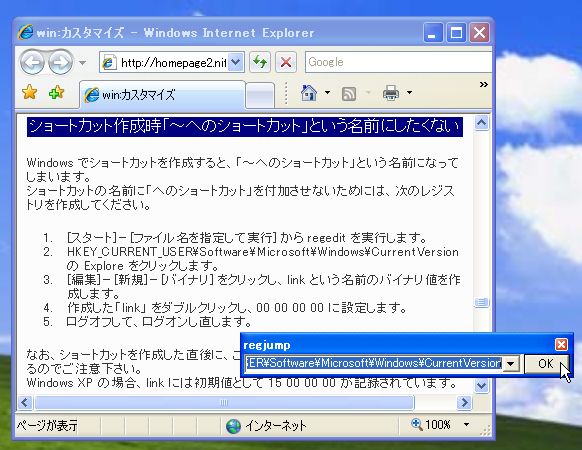Focus the Google search box
The height and width of the screenshot is (450, 582).
[398, 62]
